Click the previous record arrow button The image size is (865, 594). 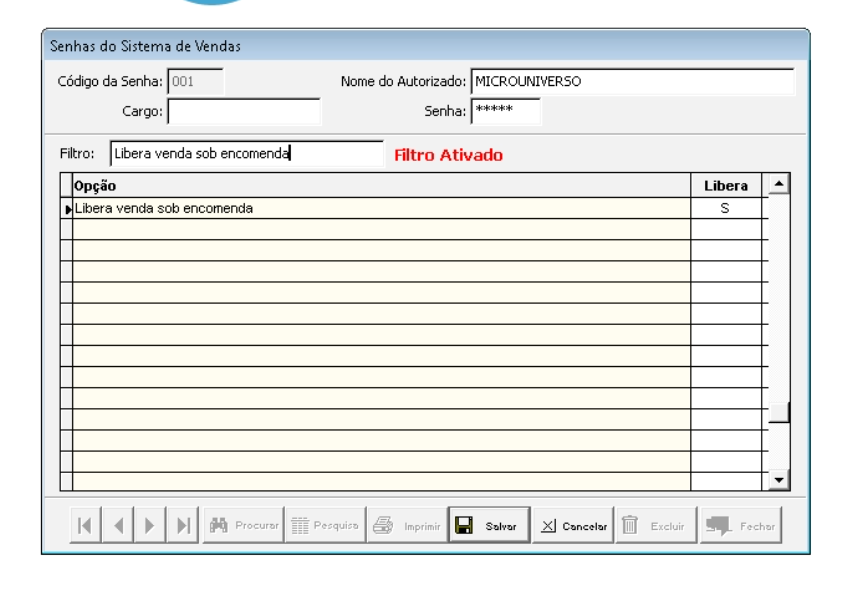pyautogui.click(x=116, y=525)
